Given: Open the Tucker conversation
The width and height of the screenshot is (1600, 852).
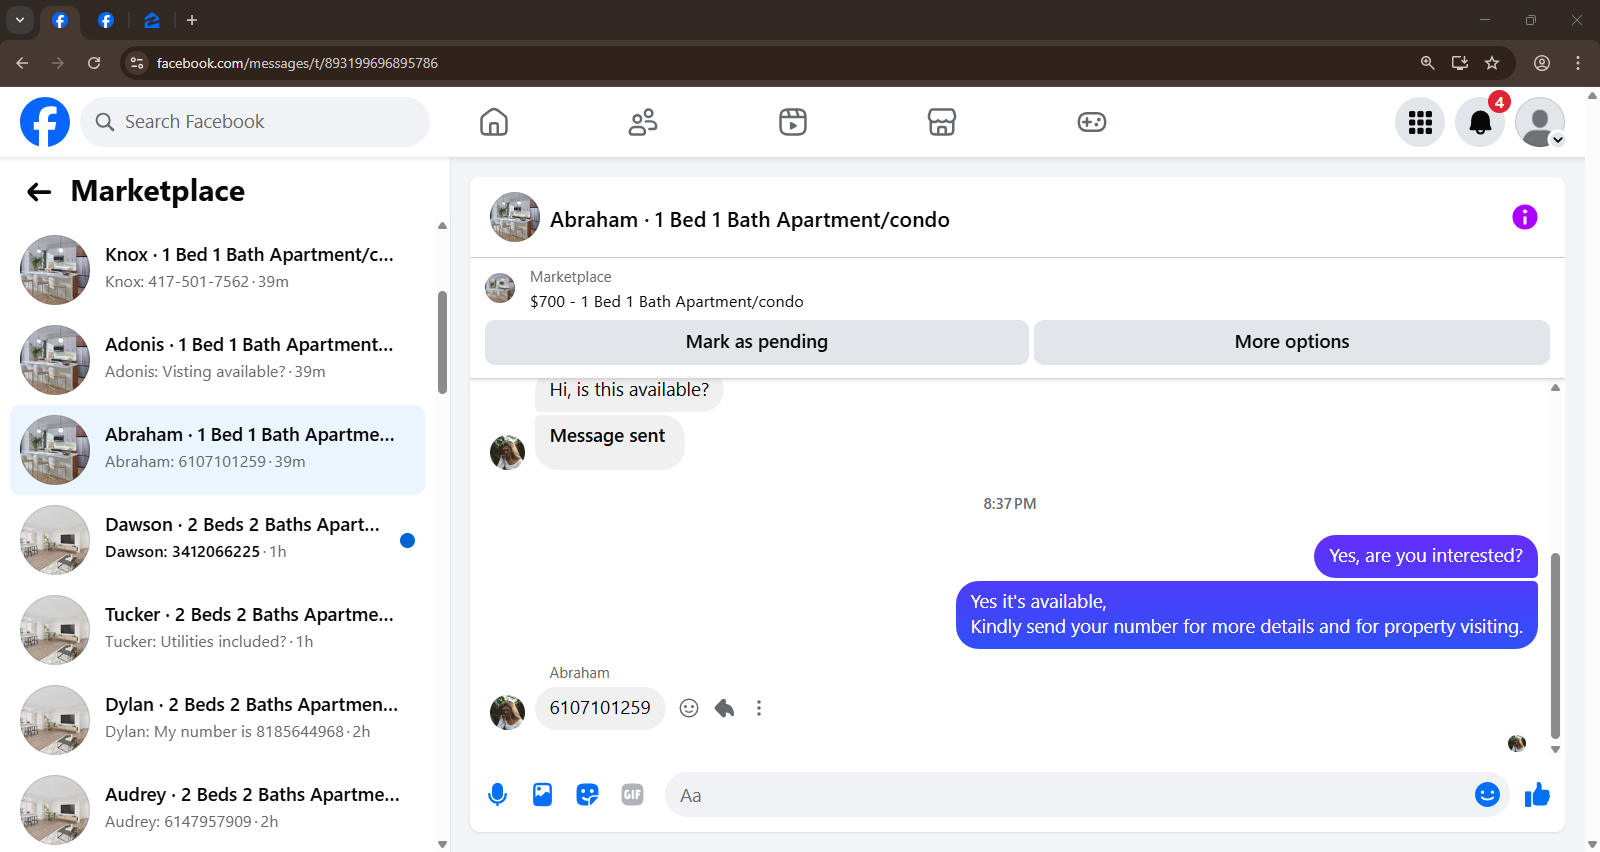Looking at the screenshot, I should 217,630.
